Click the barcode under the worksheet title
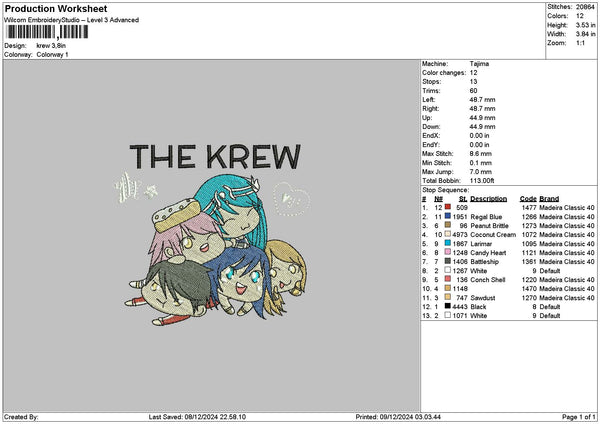 click(47, 32)
